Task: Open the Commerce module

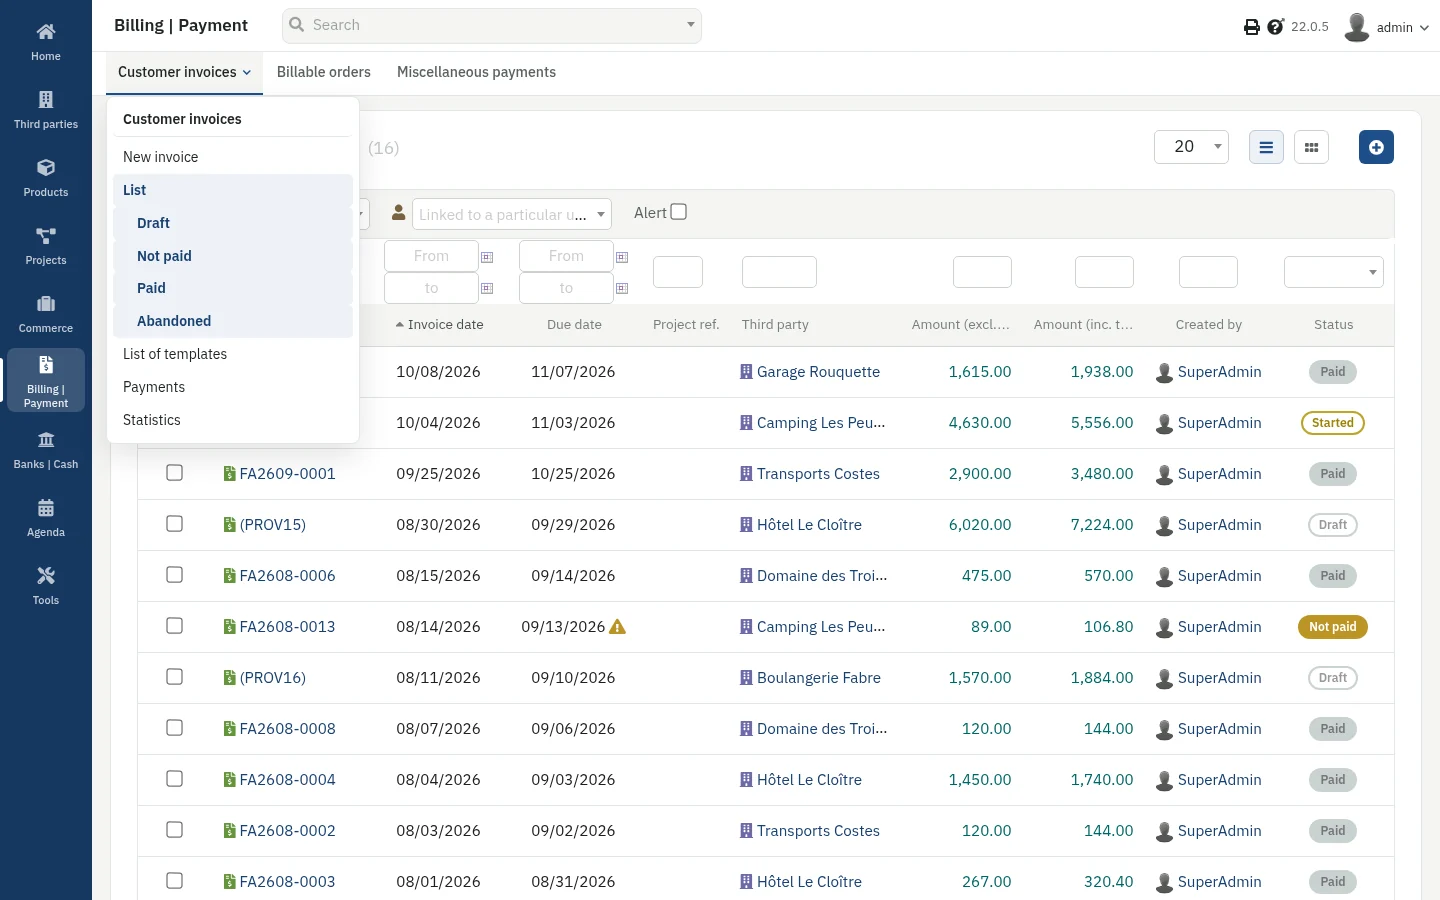Action: tap(46, 314)
